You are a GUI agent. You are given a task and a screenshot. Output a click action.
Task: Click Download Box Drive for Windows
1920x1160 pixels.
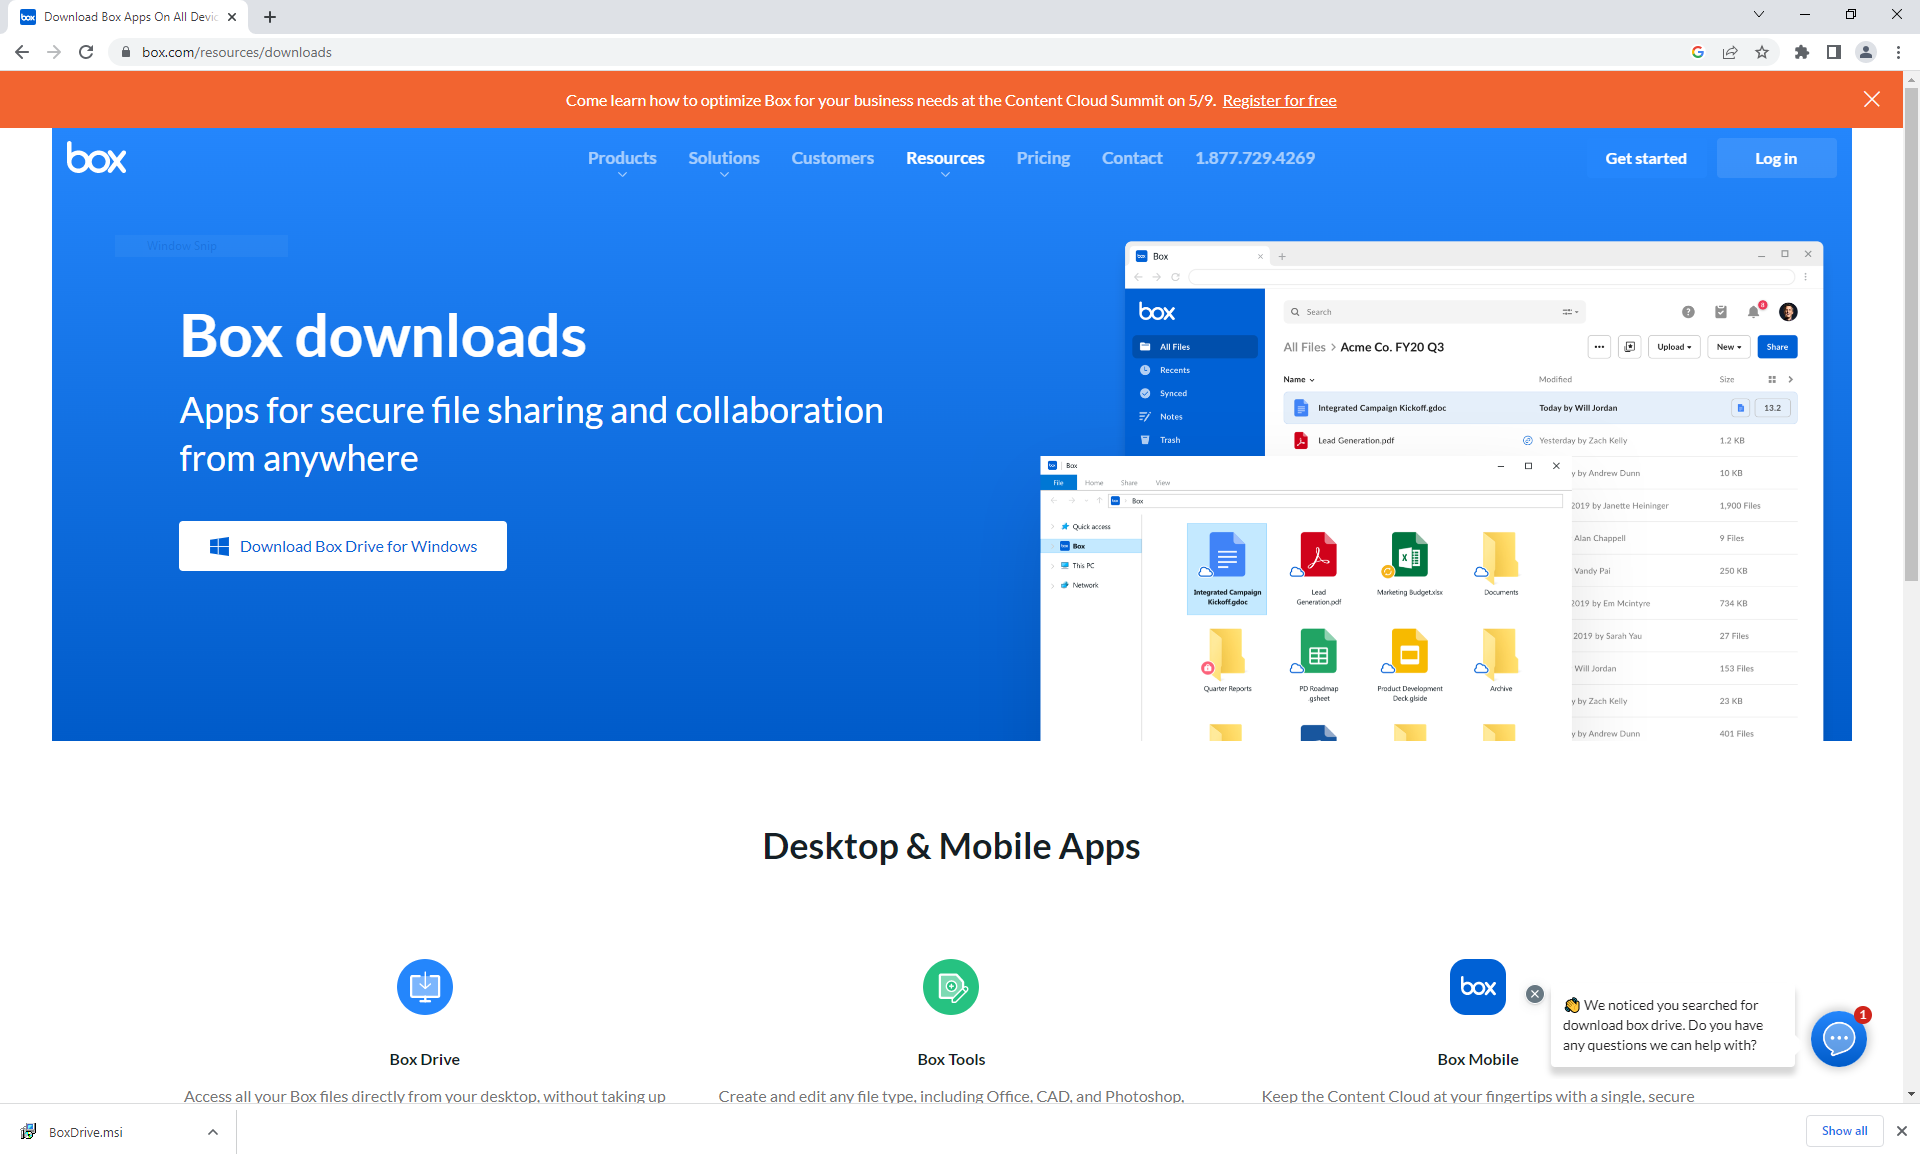tap(343, 546)
